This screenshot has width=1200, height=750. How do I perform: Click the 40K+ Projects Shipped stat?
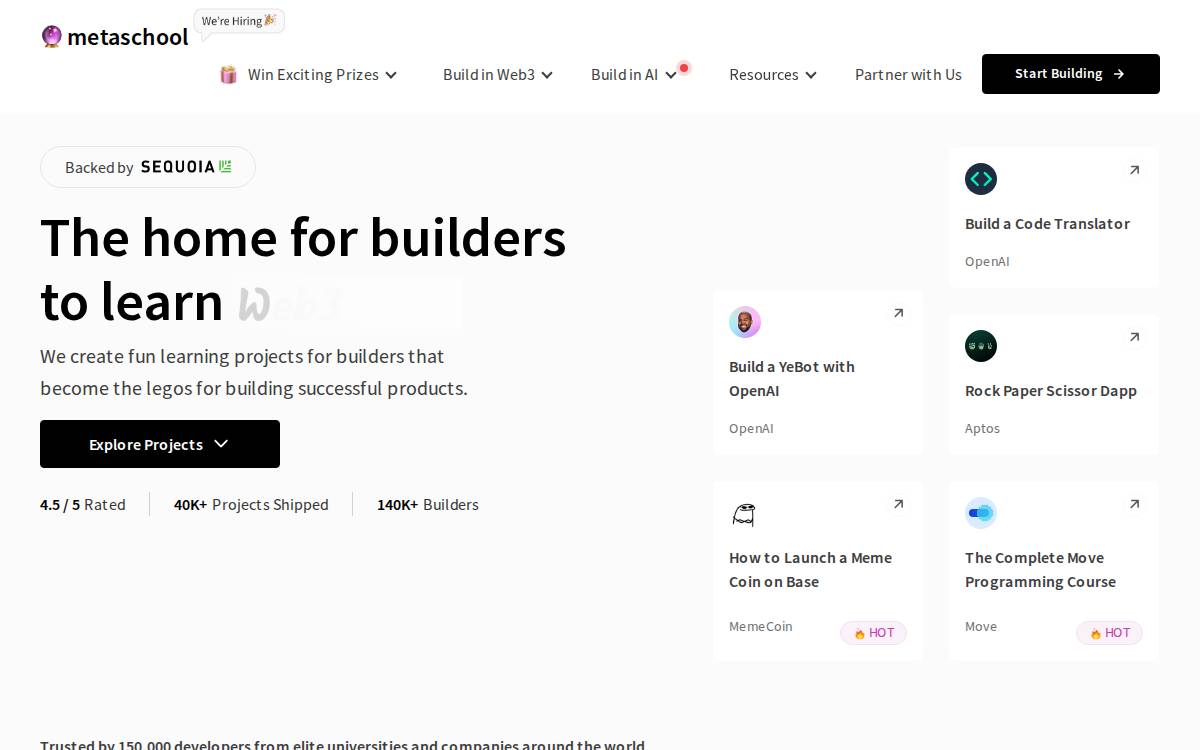pyautogui.click(x=251, y=505)
